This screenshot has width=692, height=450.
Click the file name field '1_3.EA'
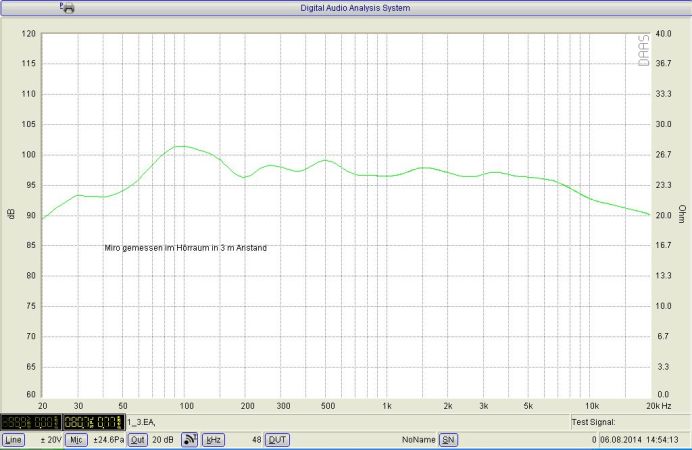pos(141,423)
